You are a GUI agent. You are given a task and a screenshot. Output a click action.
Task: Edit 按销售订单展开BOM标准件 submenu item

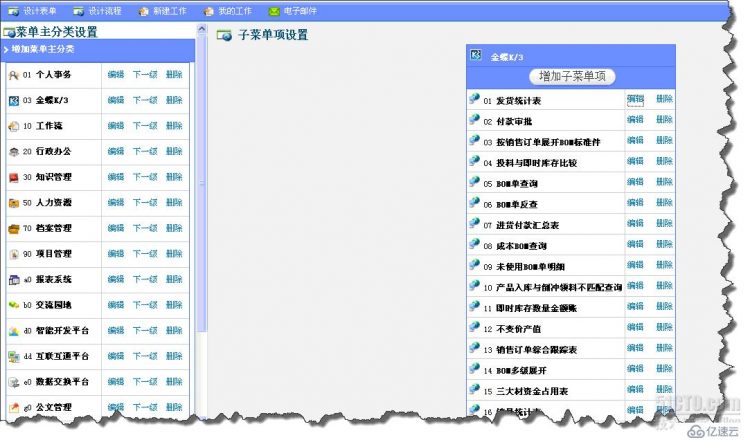pyautogui.click(x=635, y=140)
